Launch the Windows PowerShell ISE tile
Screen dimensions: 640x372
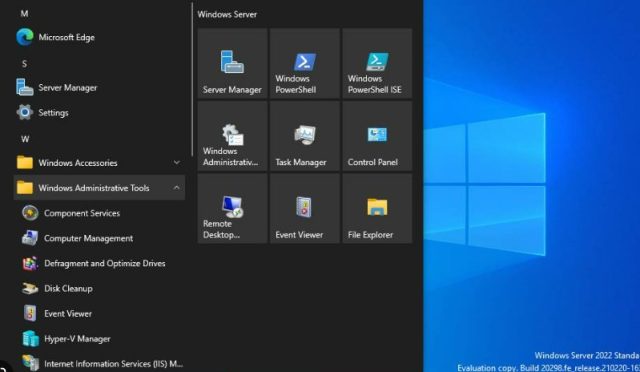click(377, 63)
